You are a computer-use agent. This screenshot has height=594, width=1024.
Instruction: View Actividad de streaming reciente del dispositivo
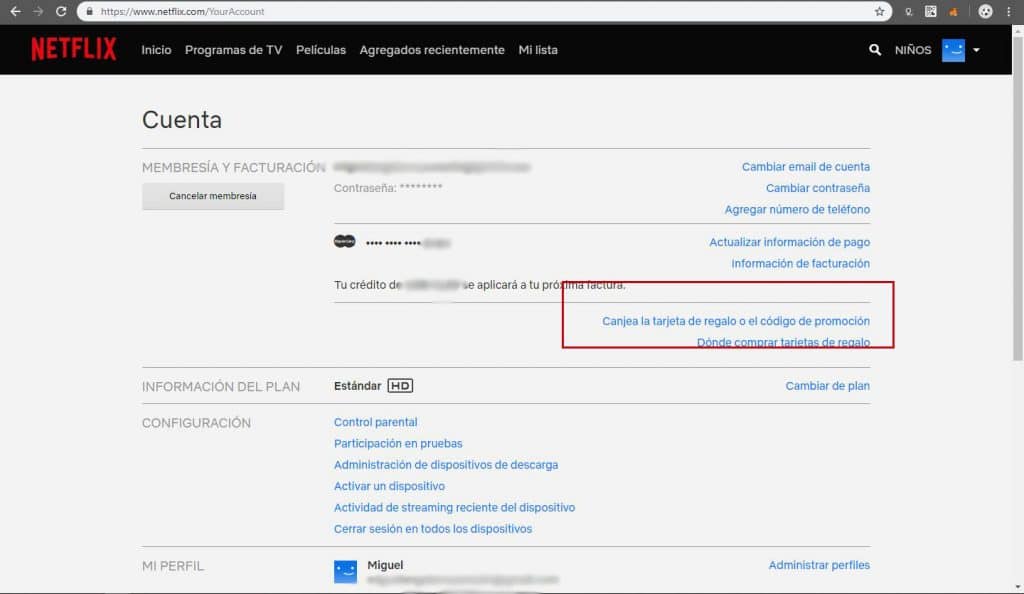pyautogui.click(x=455, y=507)
